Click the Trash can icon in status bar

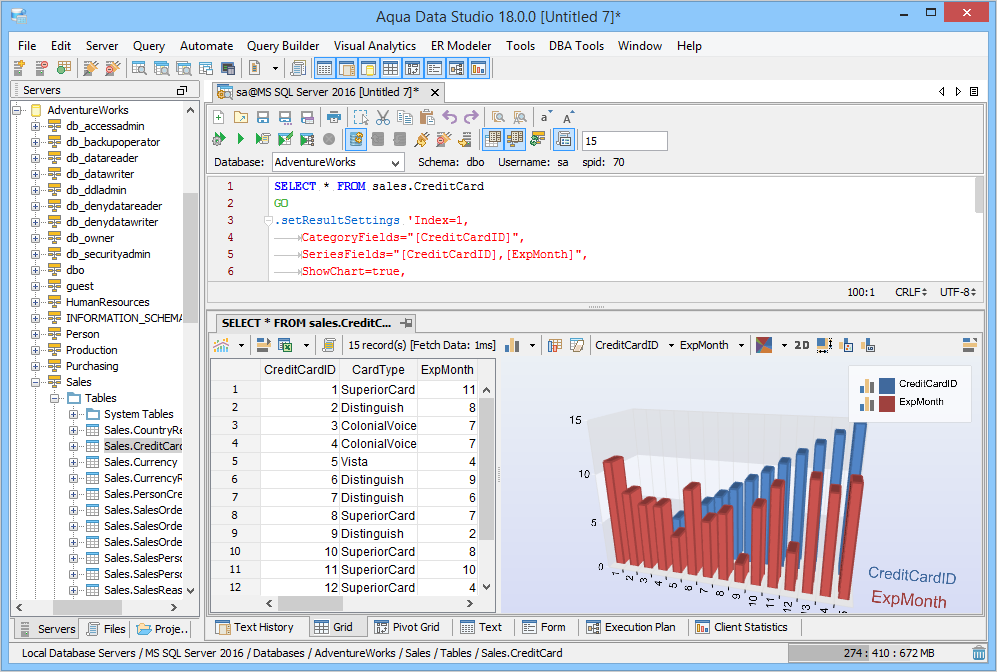(x=979, y=653)
